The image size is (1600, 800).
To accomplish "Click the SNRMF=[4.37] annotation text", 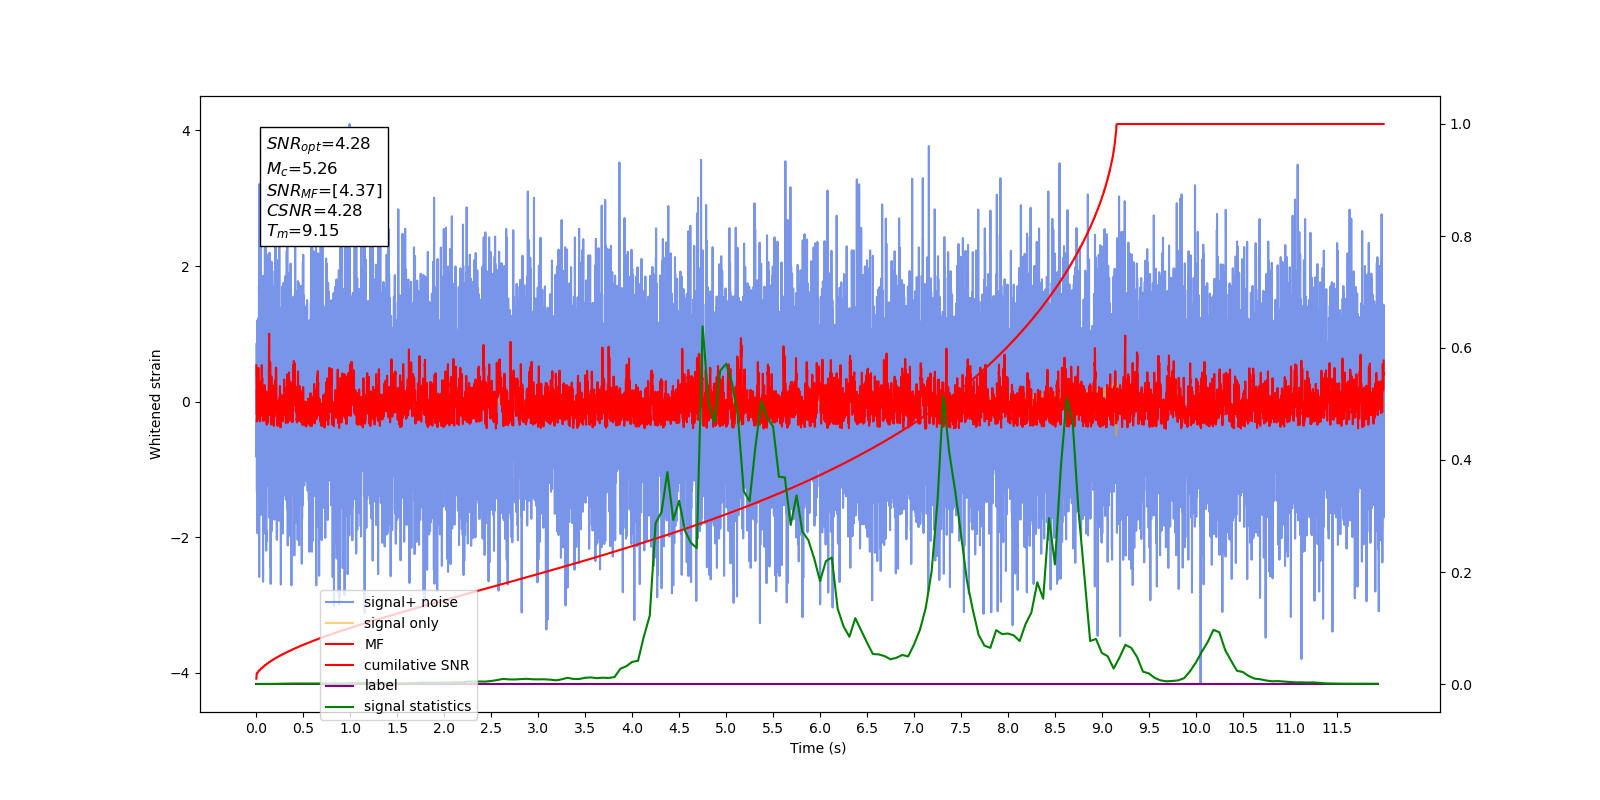I will tap(324, 190).
